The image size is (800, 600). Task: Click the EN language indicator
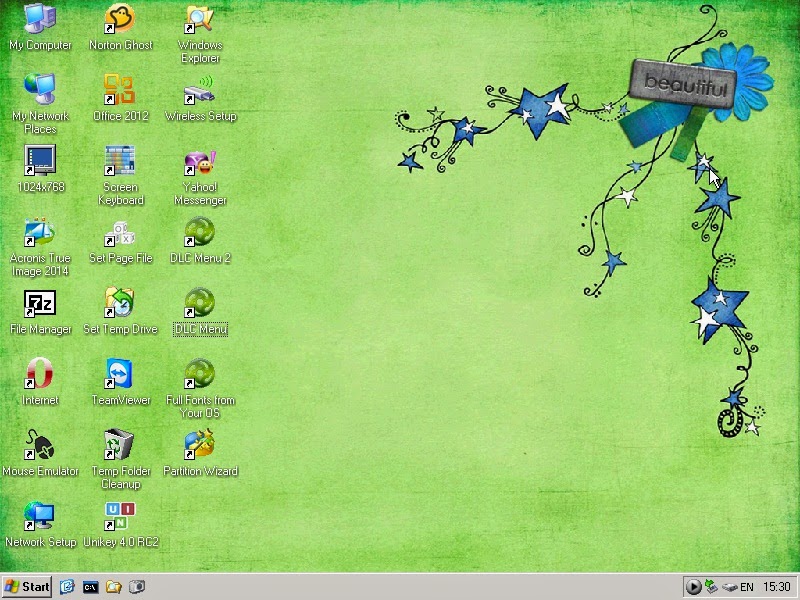pos(747,587)
